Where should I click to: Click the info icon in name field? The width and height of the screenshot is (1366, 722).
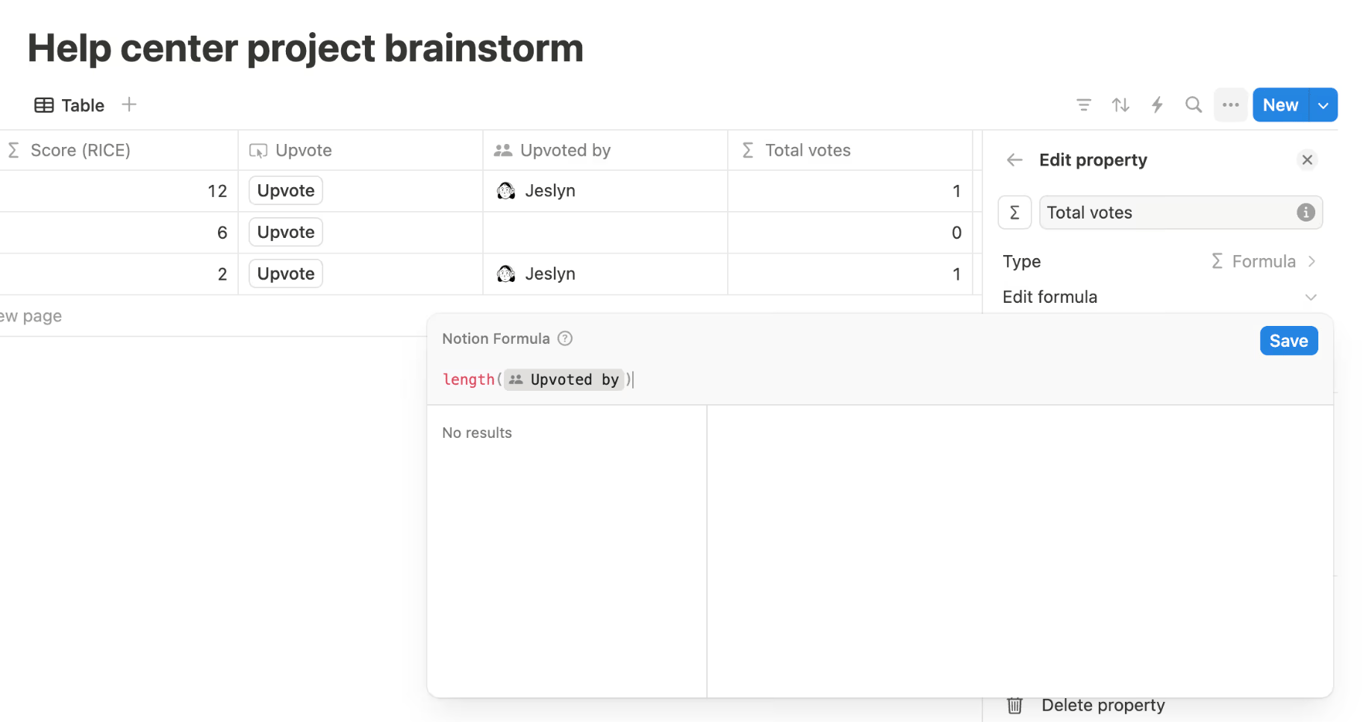(1305, 212)
